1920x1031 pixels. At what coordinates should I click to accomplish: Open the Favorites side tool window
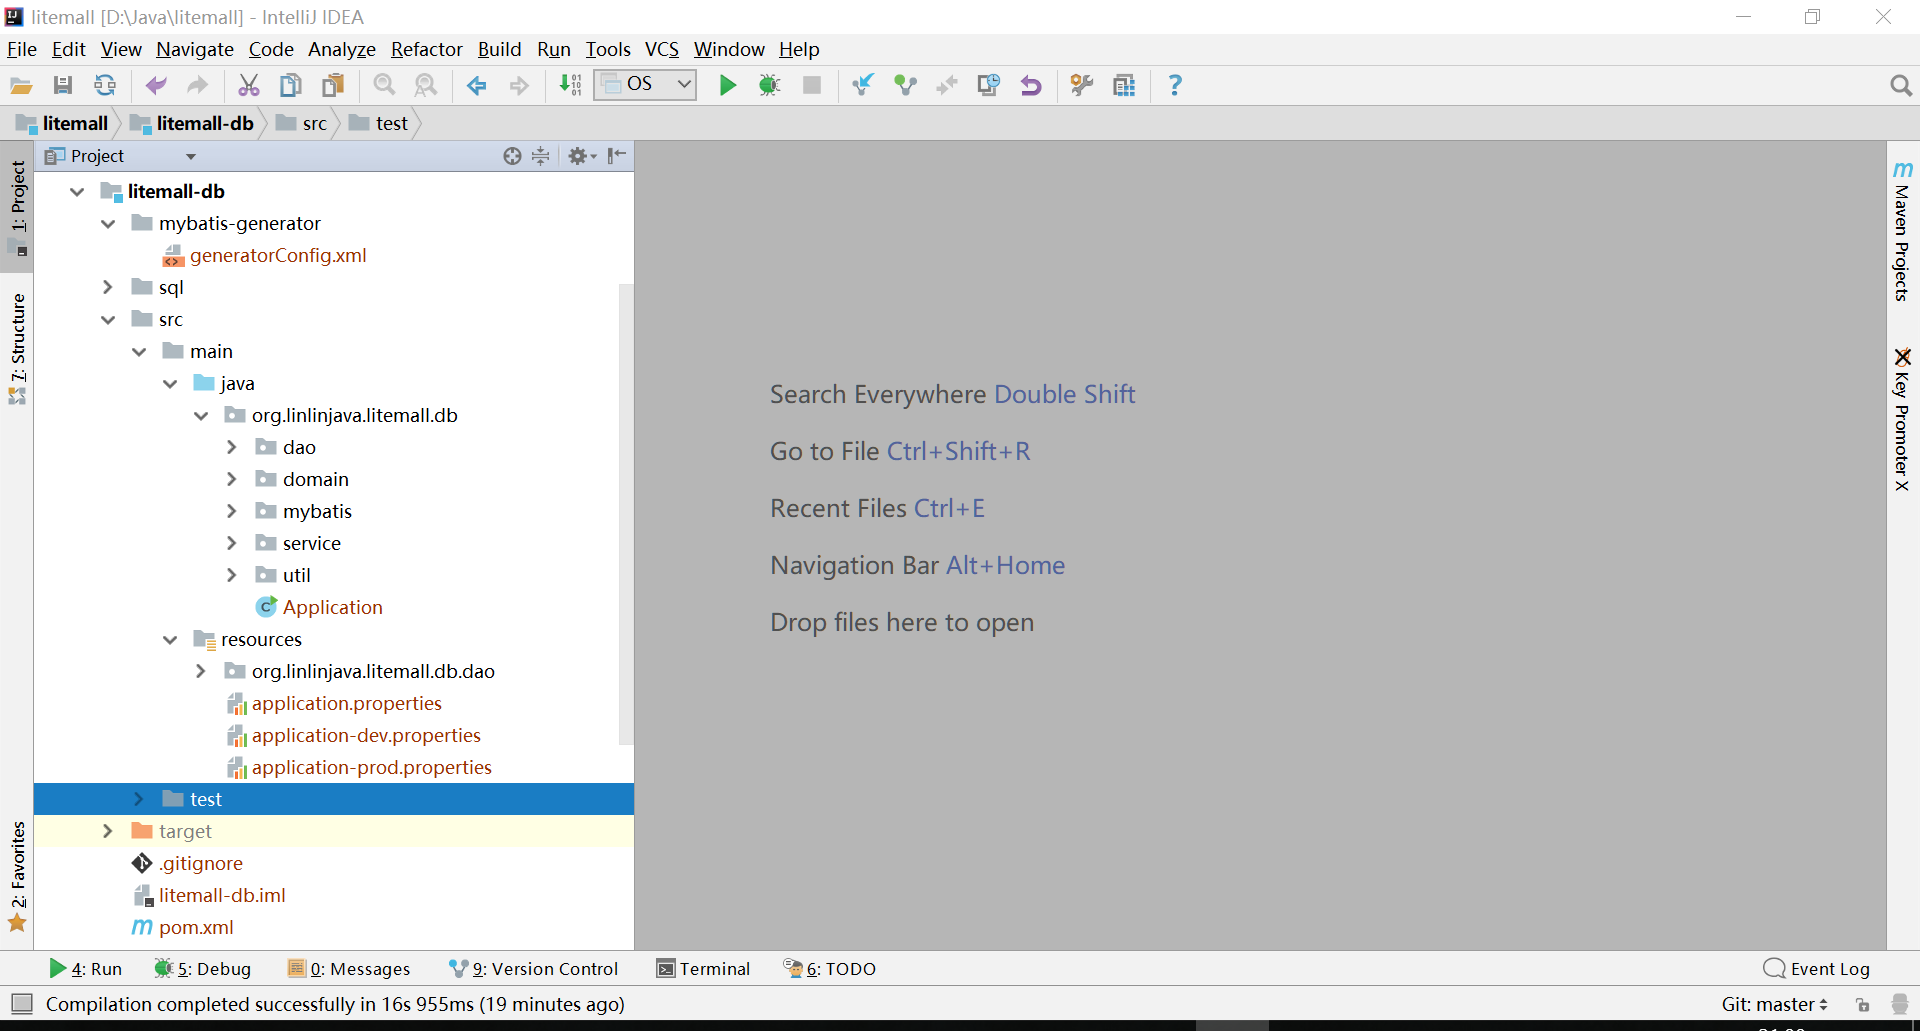17,876
